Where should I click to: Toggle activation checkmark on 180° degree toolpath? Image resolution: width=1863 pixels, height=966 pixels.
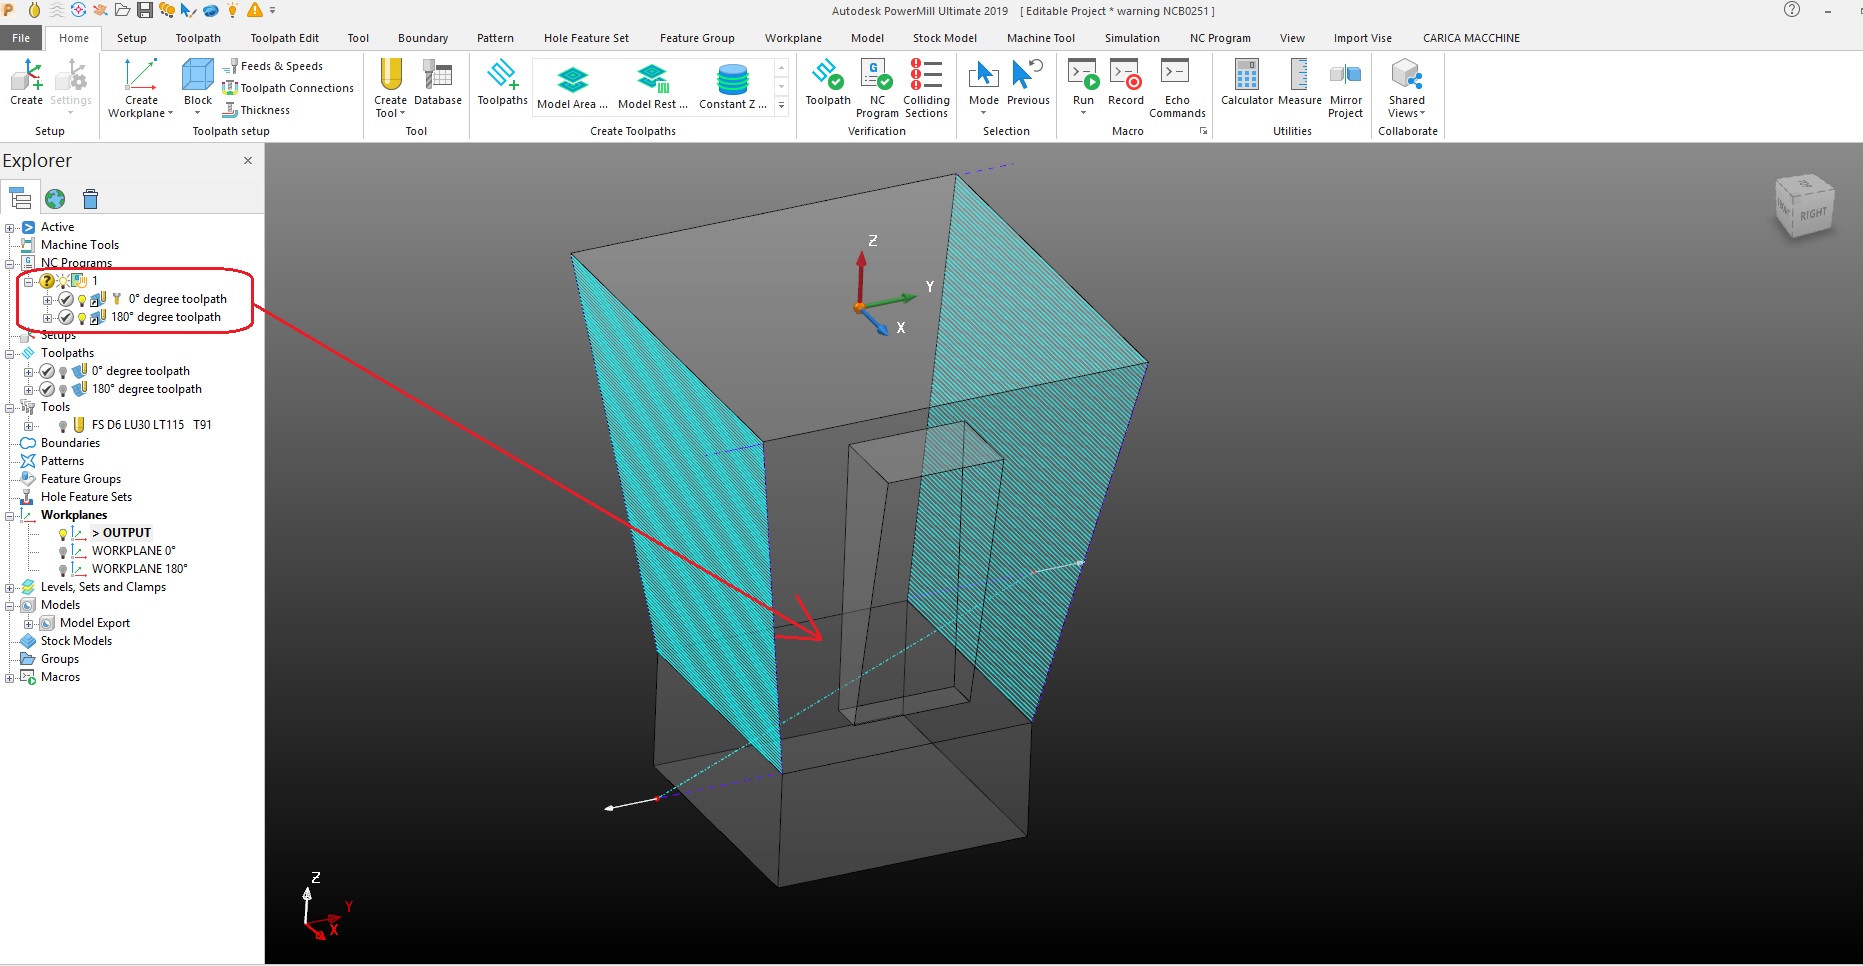click(x=47, y=389)
